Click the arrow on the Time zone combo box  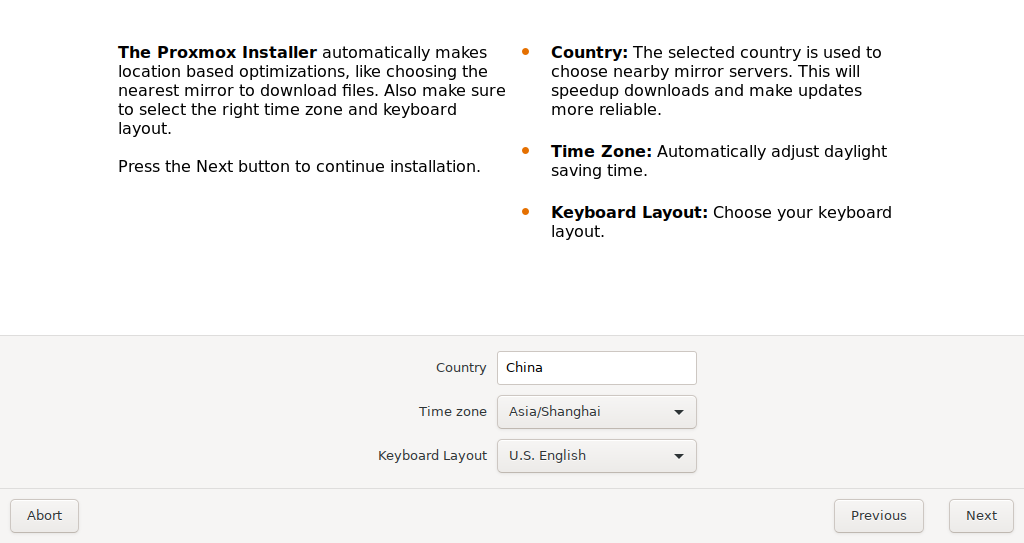(x=679, y=412)
